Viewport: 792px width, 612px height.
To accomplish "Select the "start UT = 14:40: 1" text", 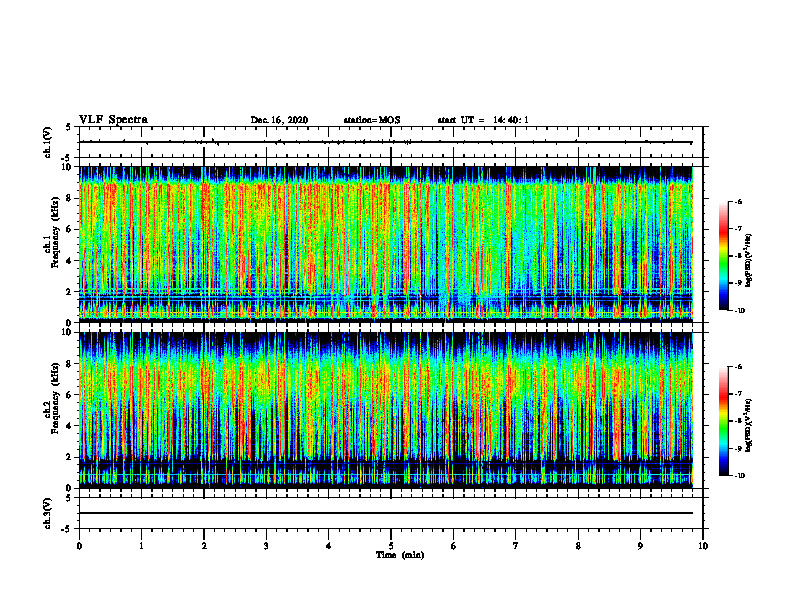I will (483, 120).
